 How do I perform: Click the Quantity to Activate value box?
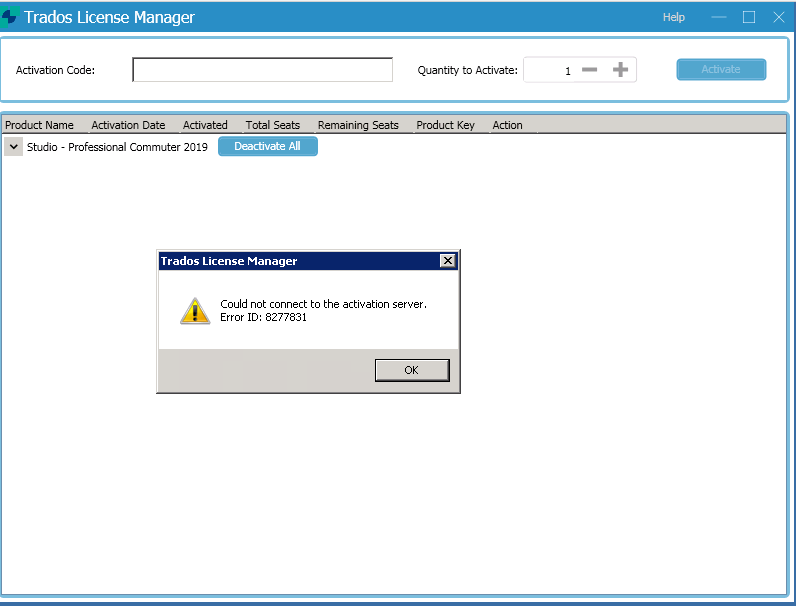[x=550, y=70]
